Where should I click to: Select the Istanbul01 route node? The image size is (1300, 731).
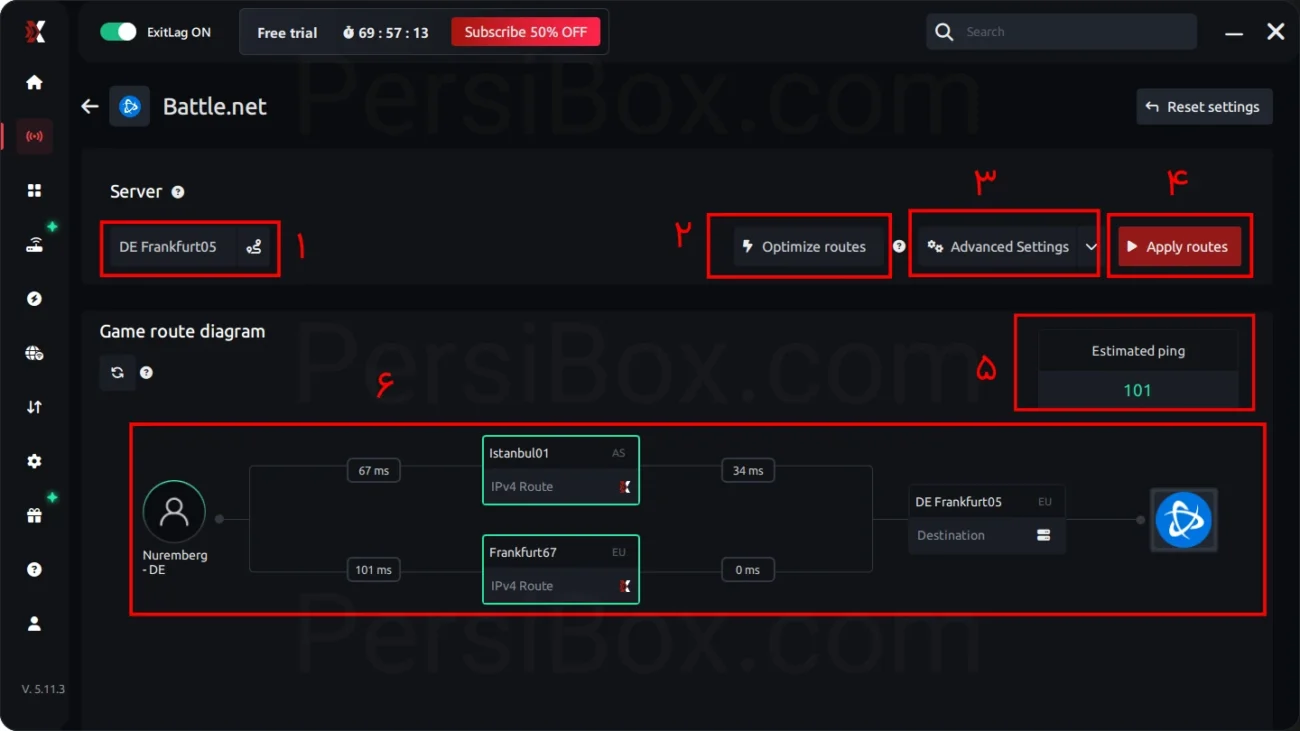[x=560, y=470]
